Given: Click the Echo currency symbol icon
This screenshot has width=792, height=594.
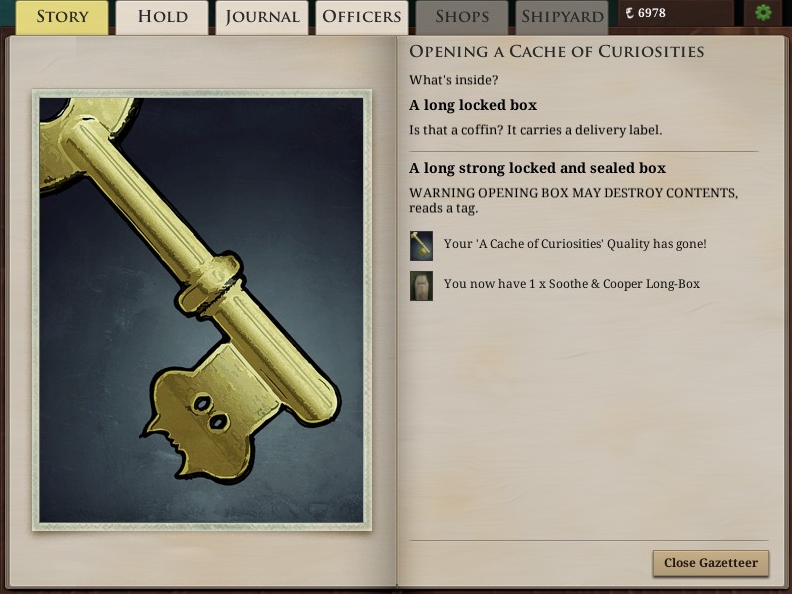Looking at the screenshot, I should coord(629,13).
